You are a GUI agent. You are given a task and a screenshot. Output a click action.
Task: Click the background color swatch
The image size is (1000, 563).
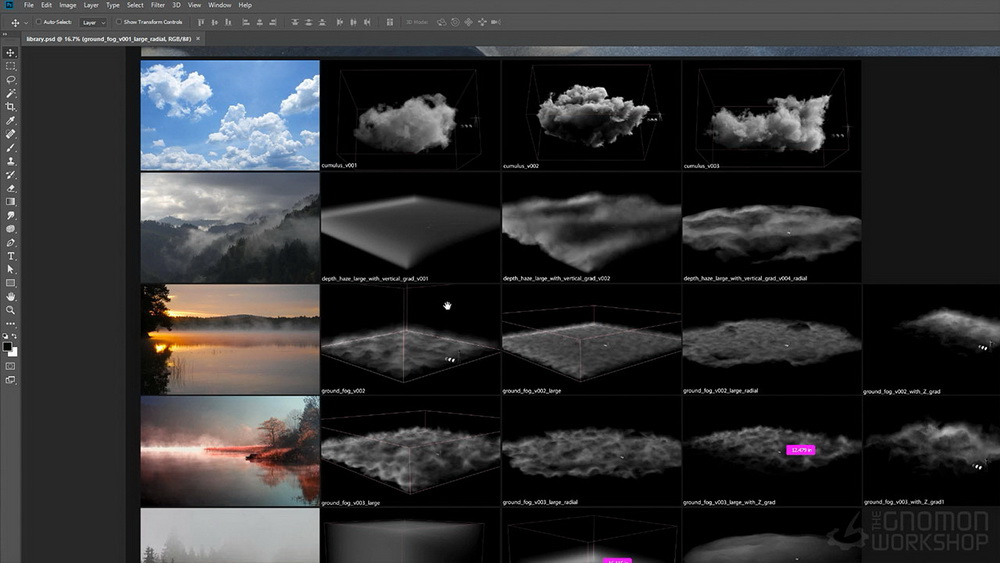[14, 352]
